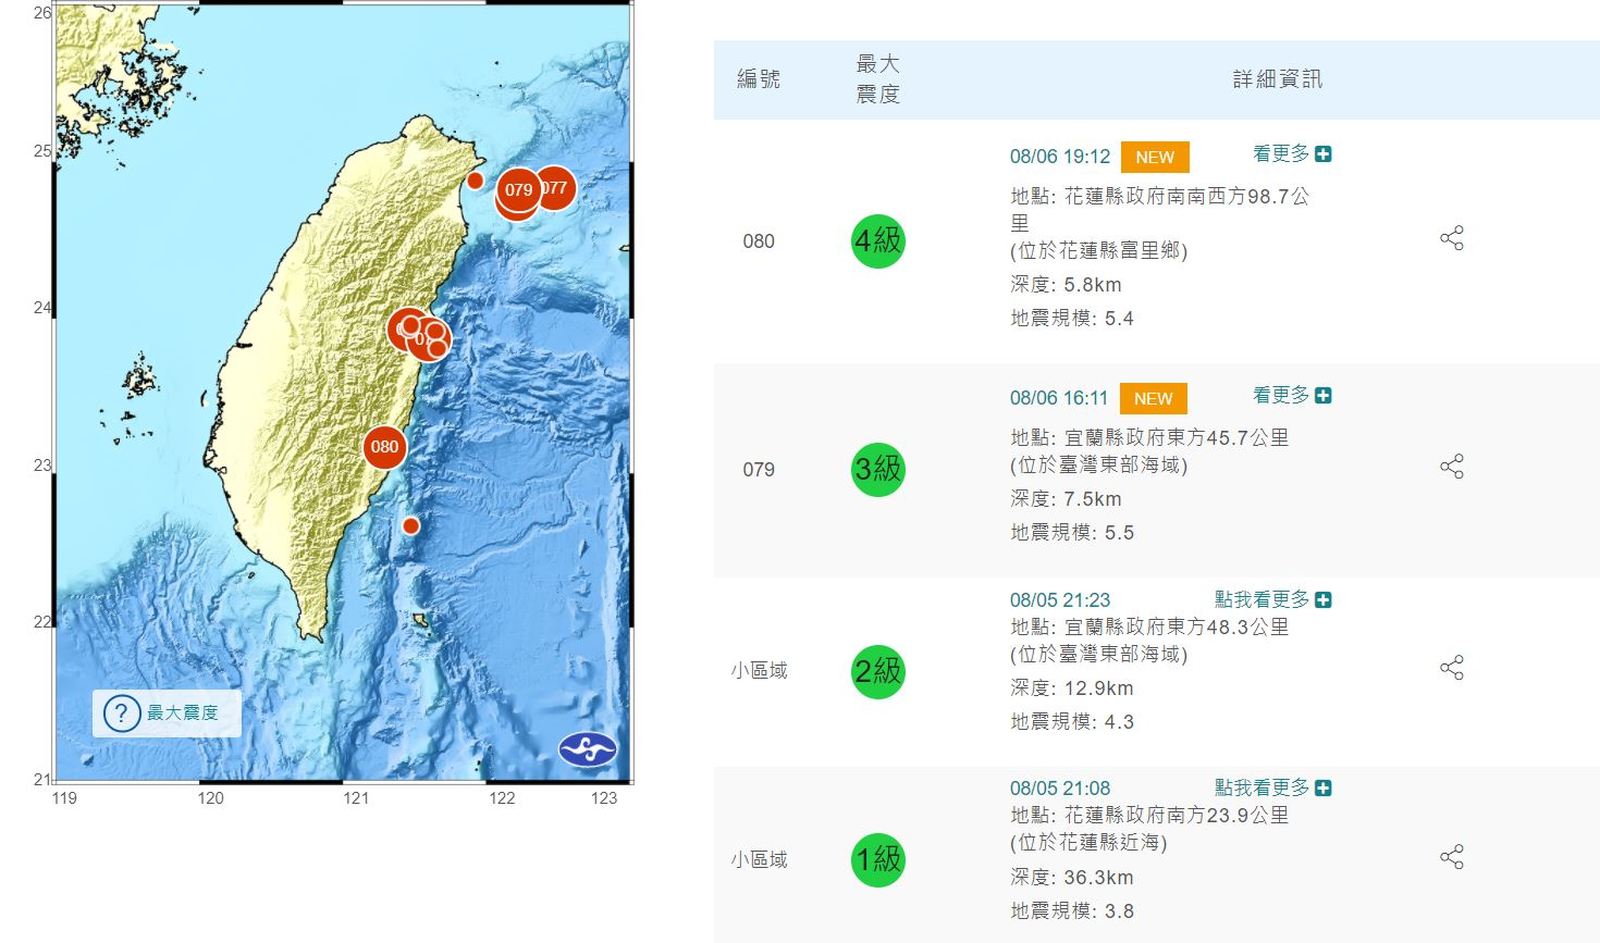Open the 08/06 19:12 earthquake report link
The width and height of the screenshot is (1600, 943).
coord(1060,157)
